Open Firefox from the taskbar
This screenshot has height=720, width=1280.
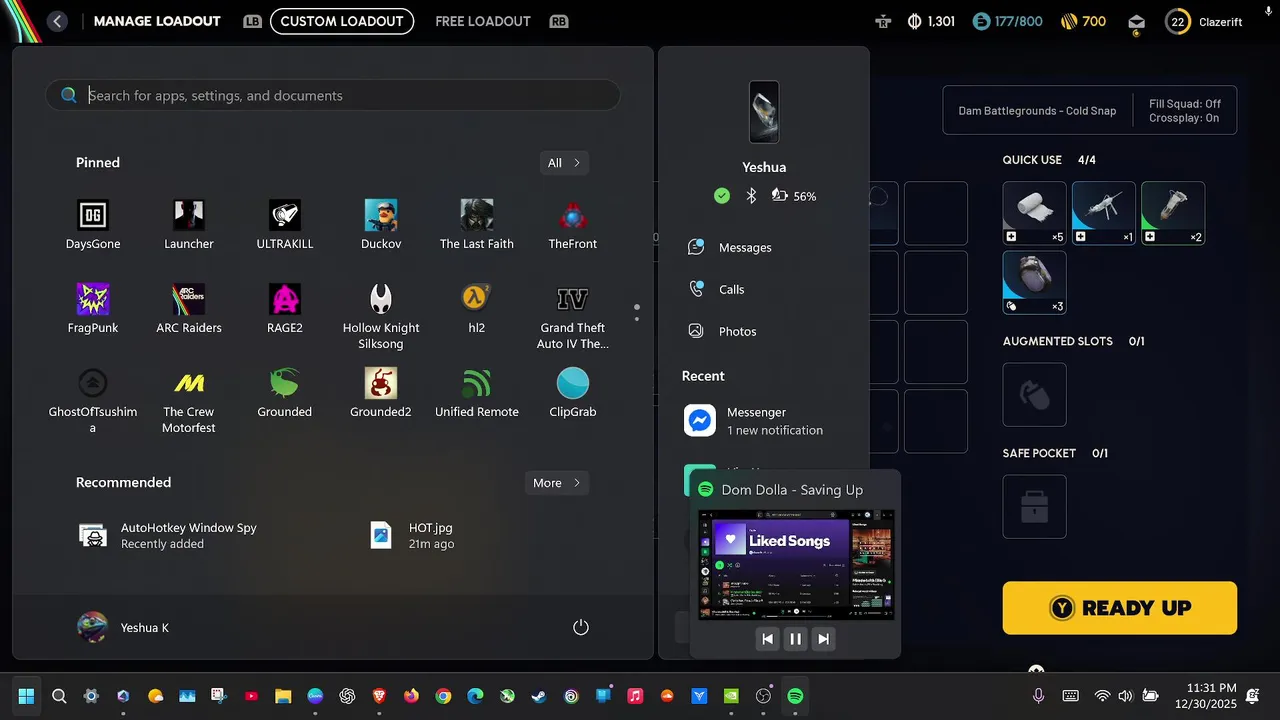pos(411,696)
